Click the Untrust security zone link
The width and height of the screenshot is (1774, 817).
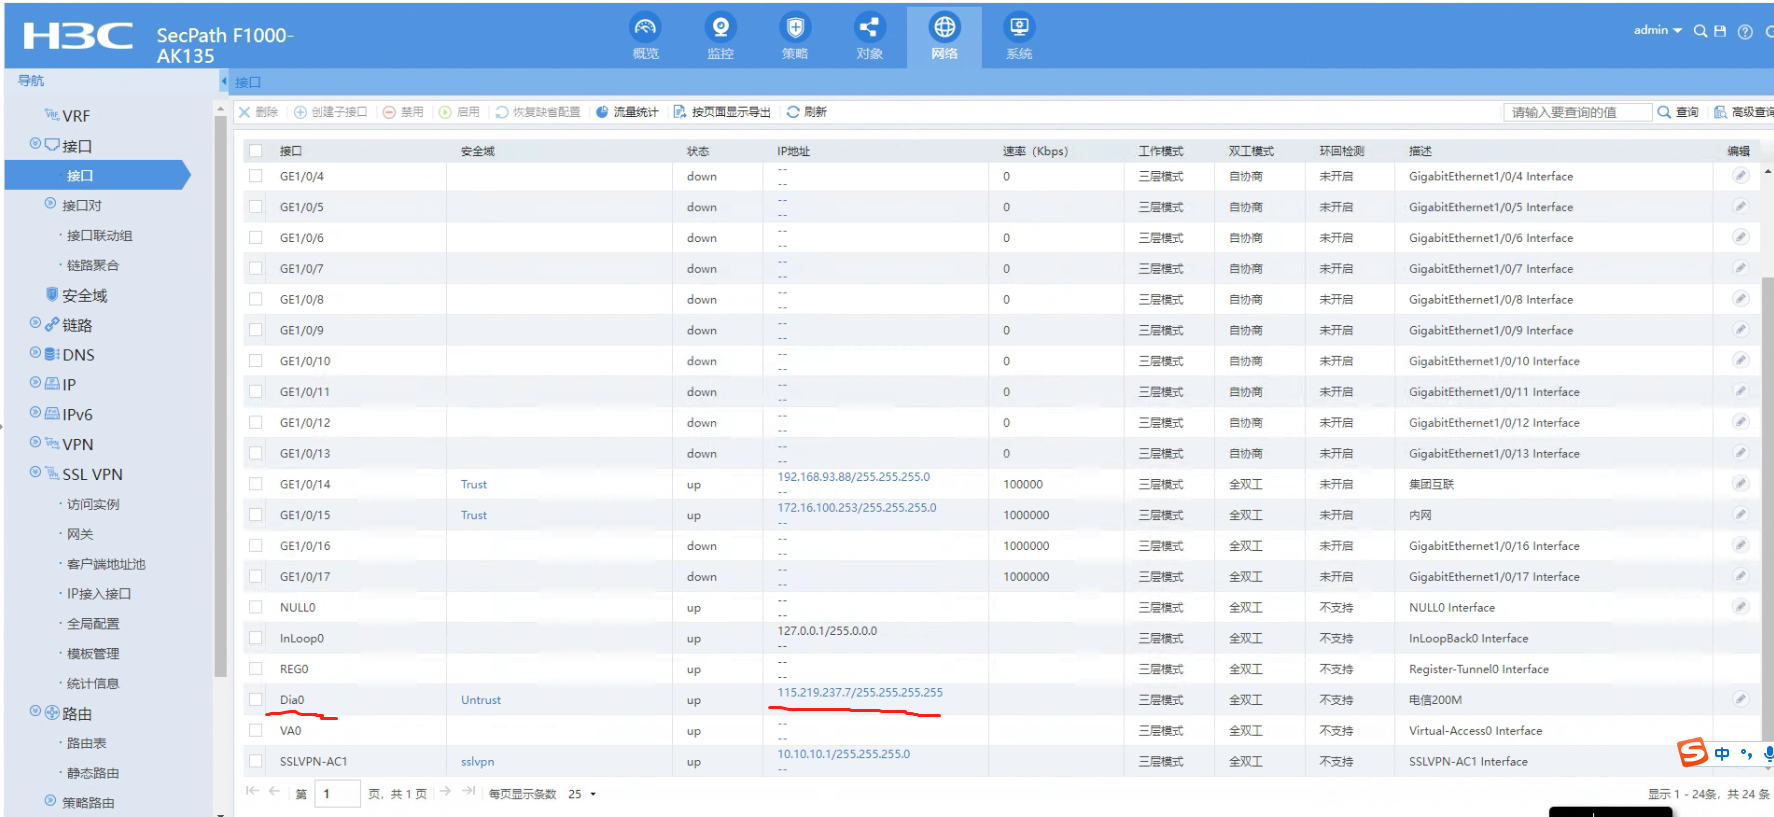pos(480,700)
